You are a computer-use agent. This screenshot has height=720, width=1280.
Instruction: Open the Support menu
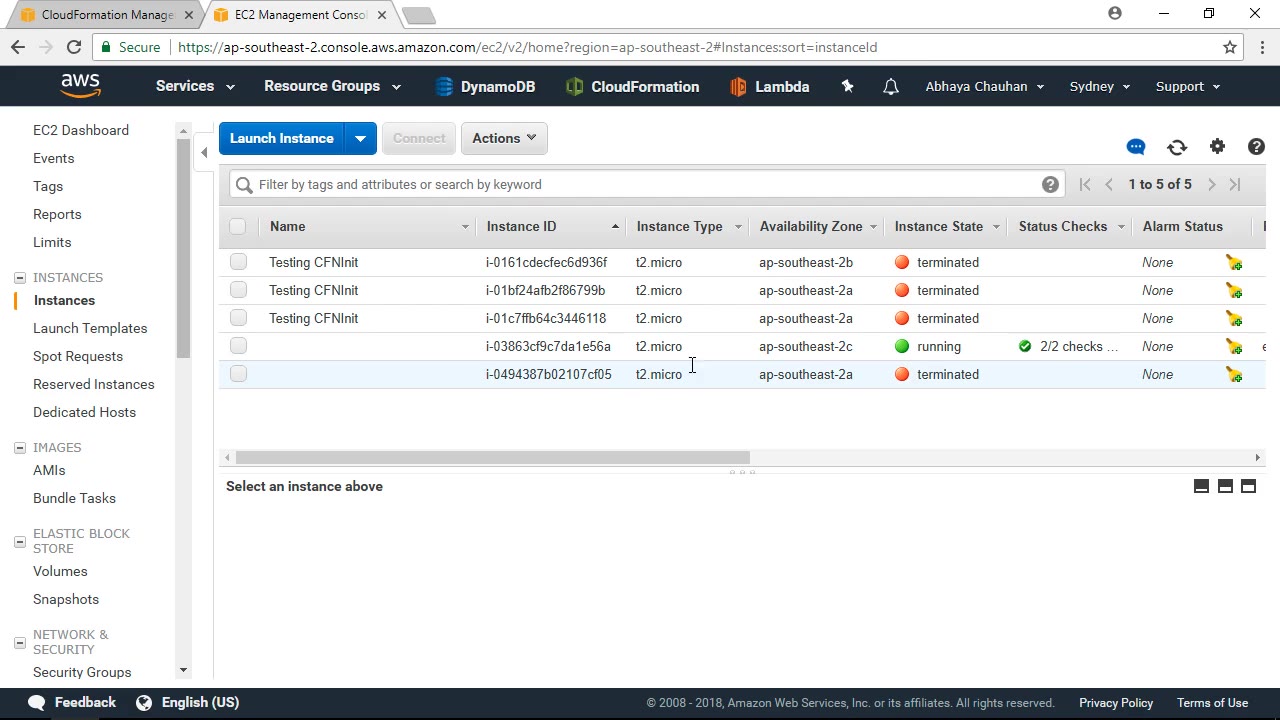click(x=1188, y=86)
